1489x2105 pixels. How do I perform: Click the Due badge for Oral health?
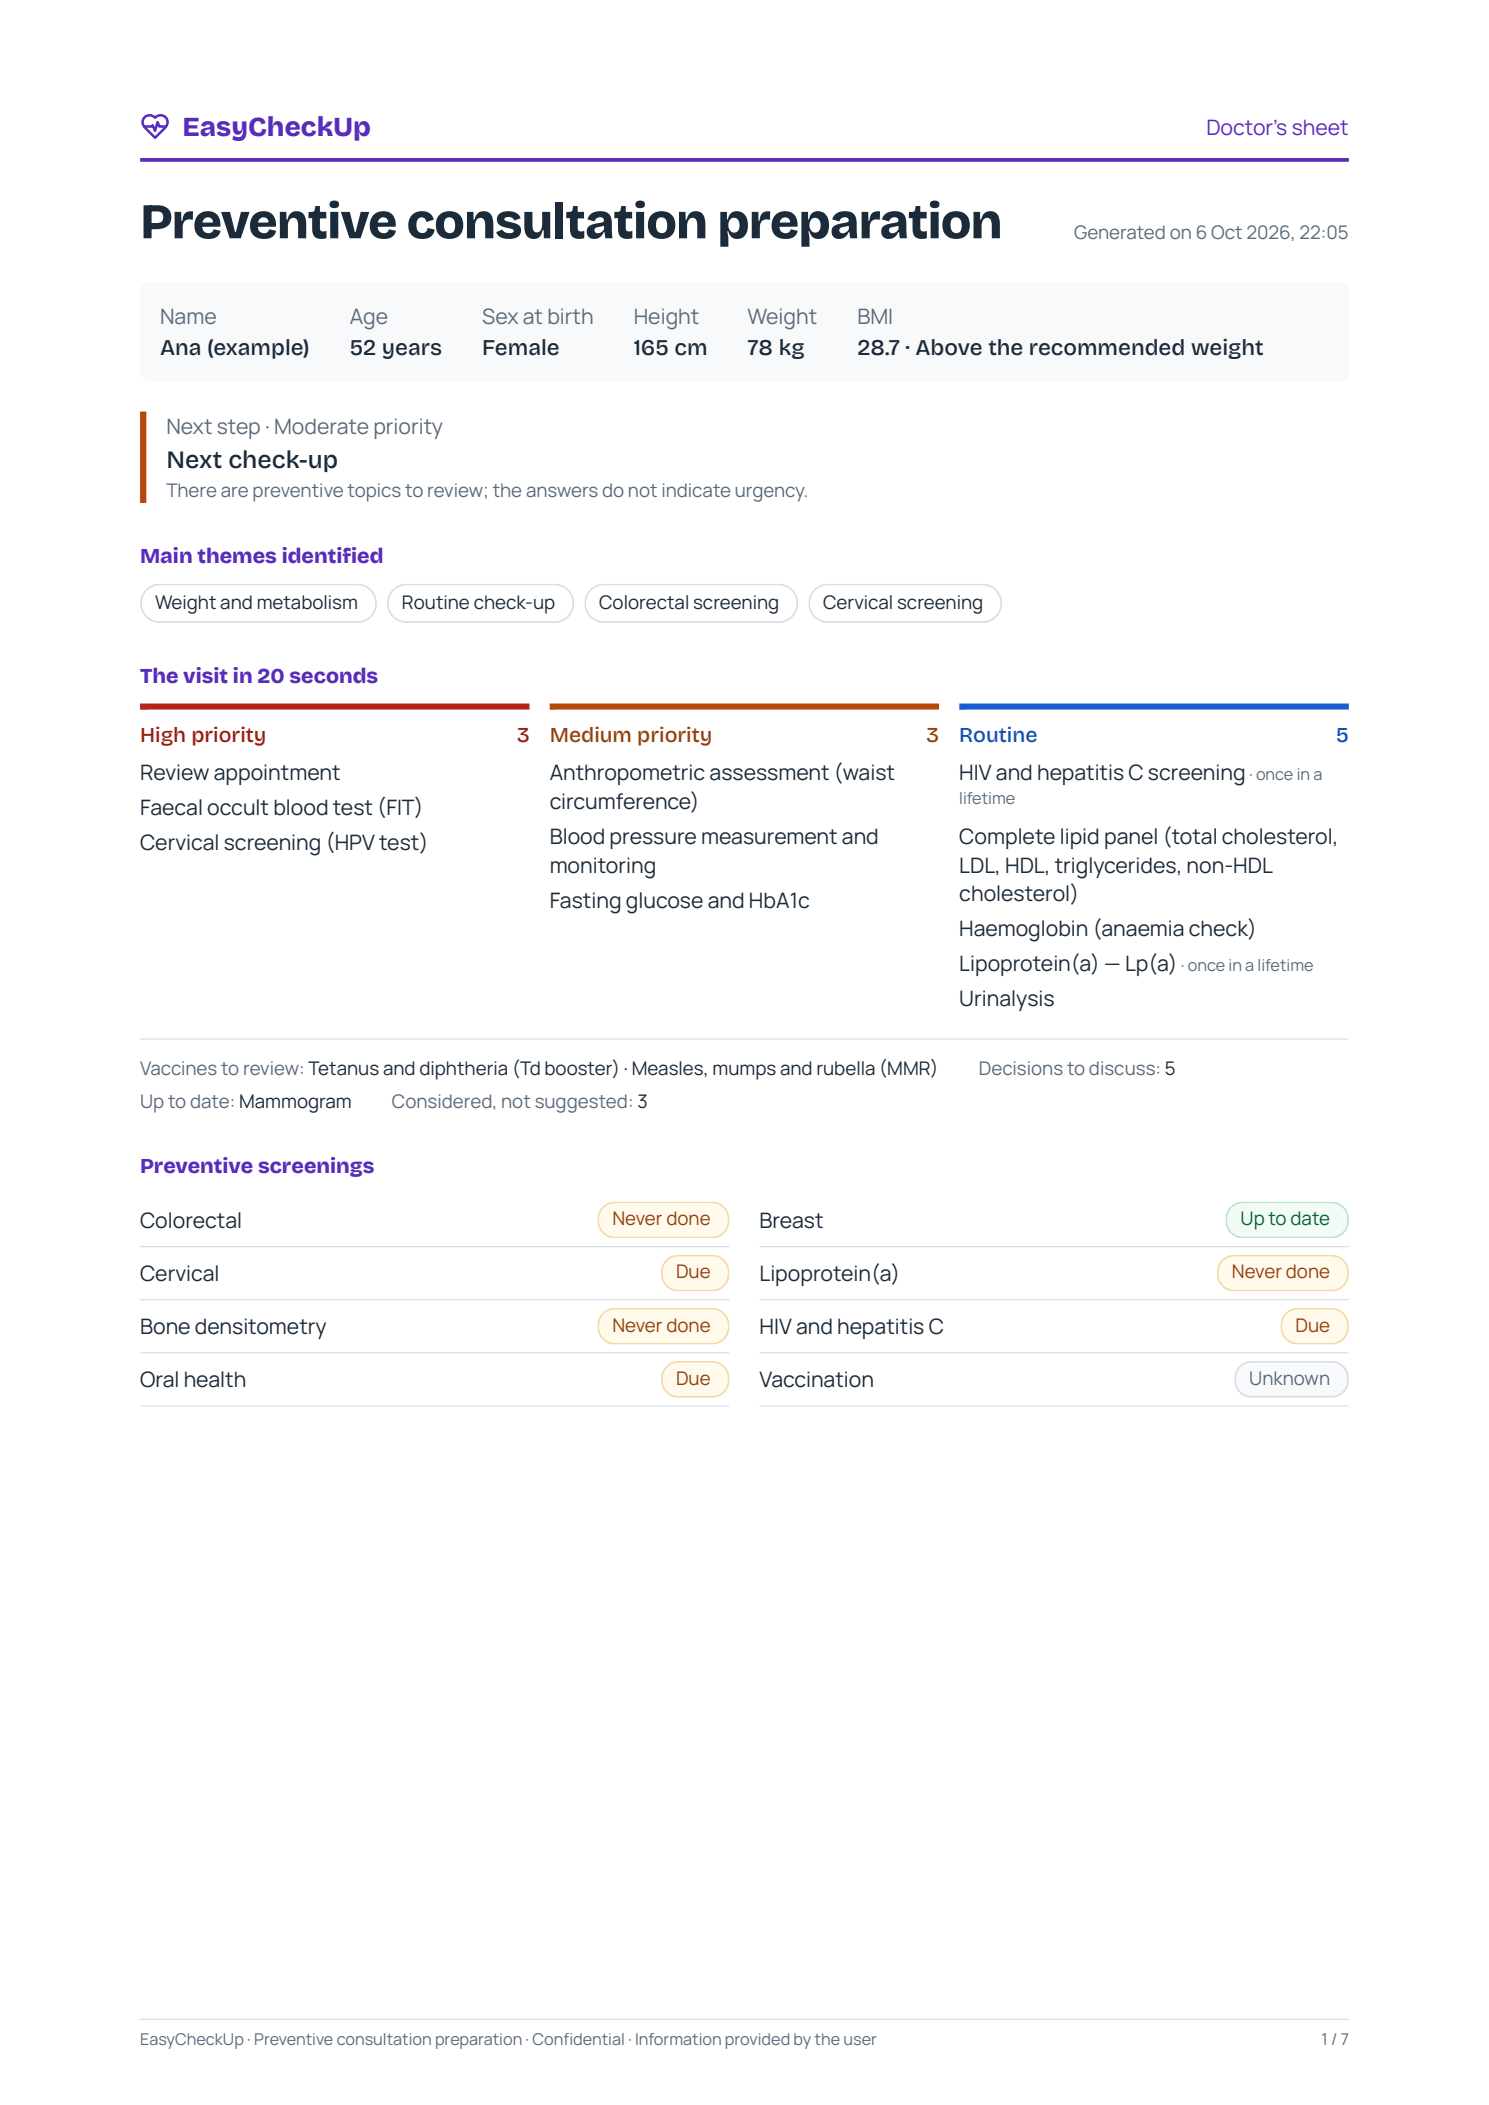click(x=695, y=1379)
